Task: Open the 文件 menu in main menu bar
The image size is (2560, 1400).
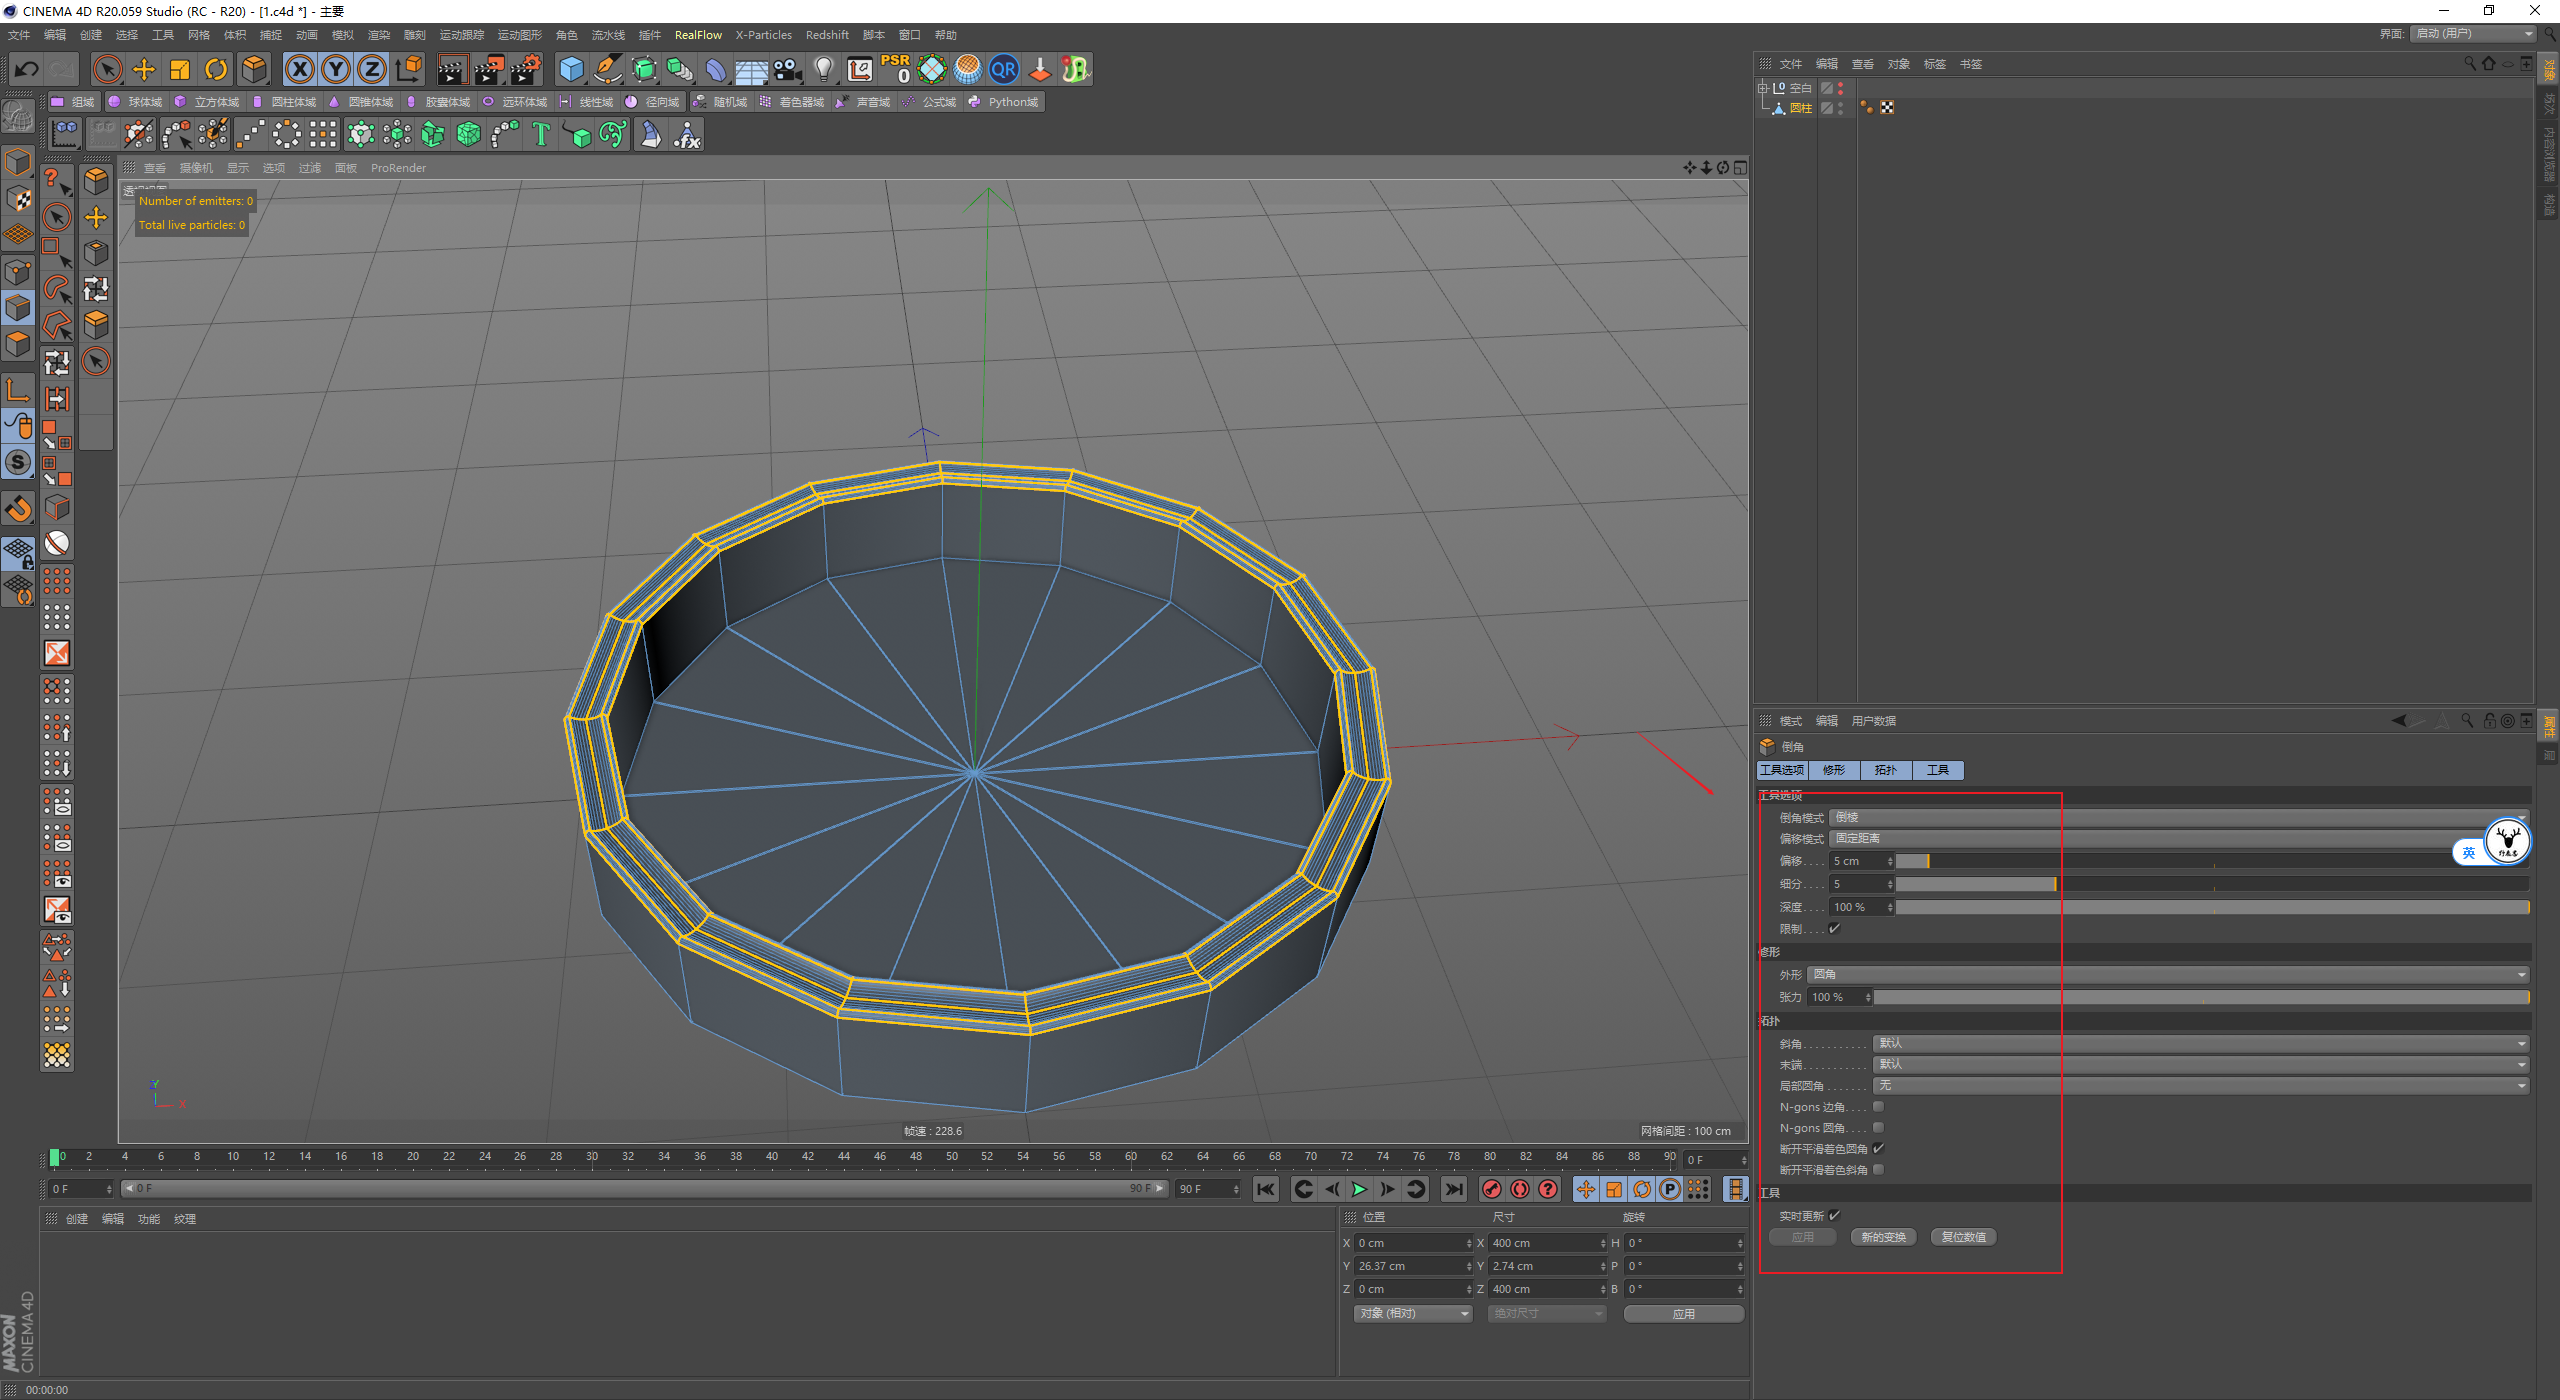Action: tap(19, 35)
